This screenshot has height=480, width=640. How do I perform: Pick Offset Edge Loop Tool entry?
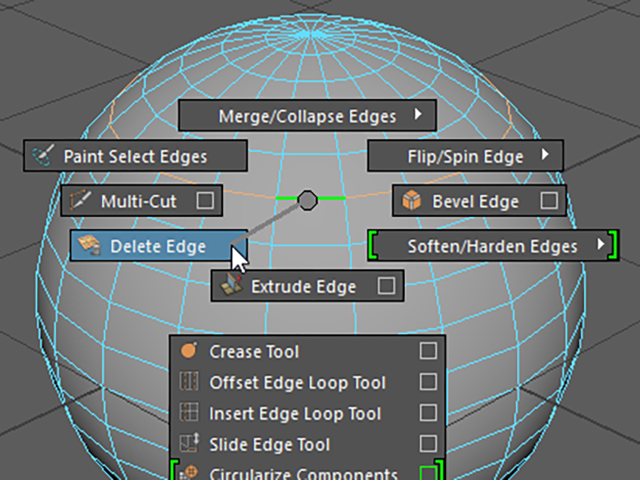point(308,382)
